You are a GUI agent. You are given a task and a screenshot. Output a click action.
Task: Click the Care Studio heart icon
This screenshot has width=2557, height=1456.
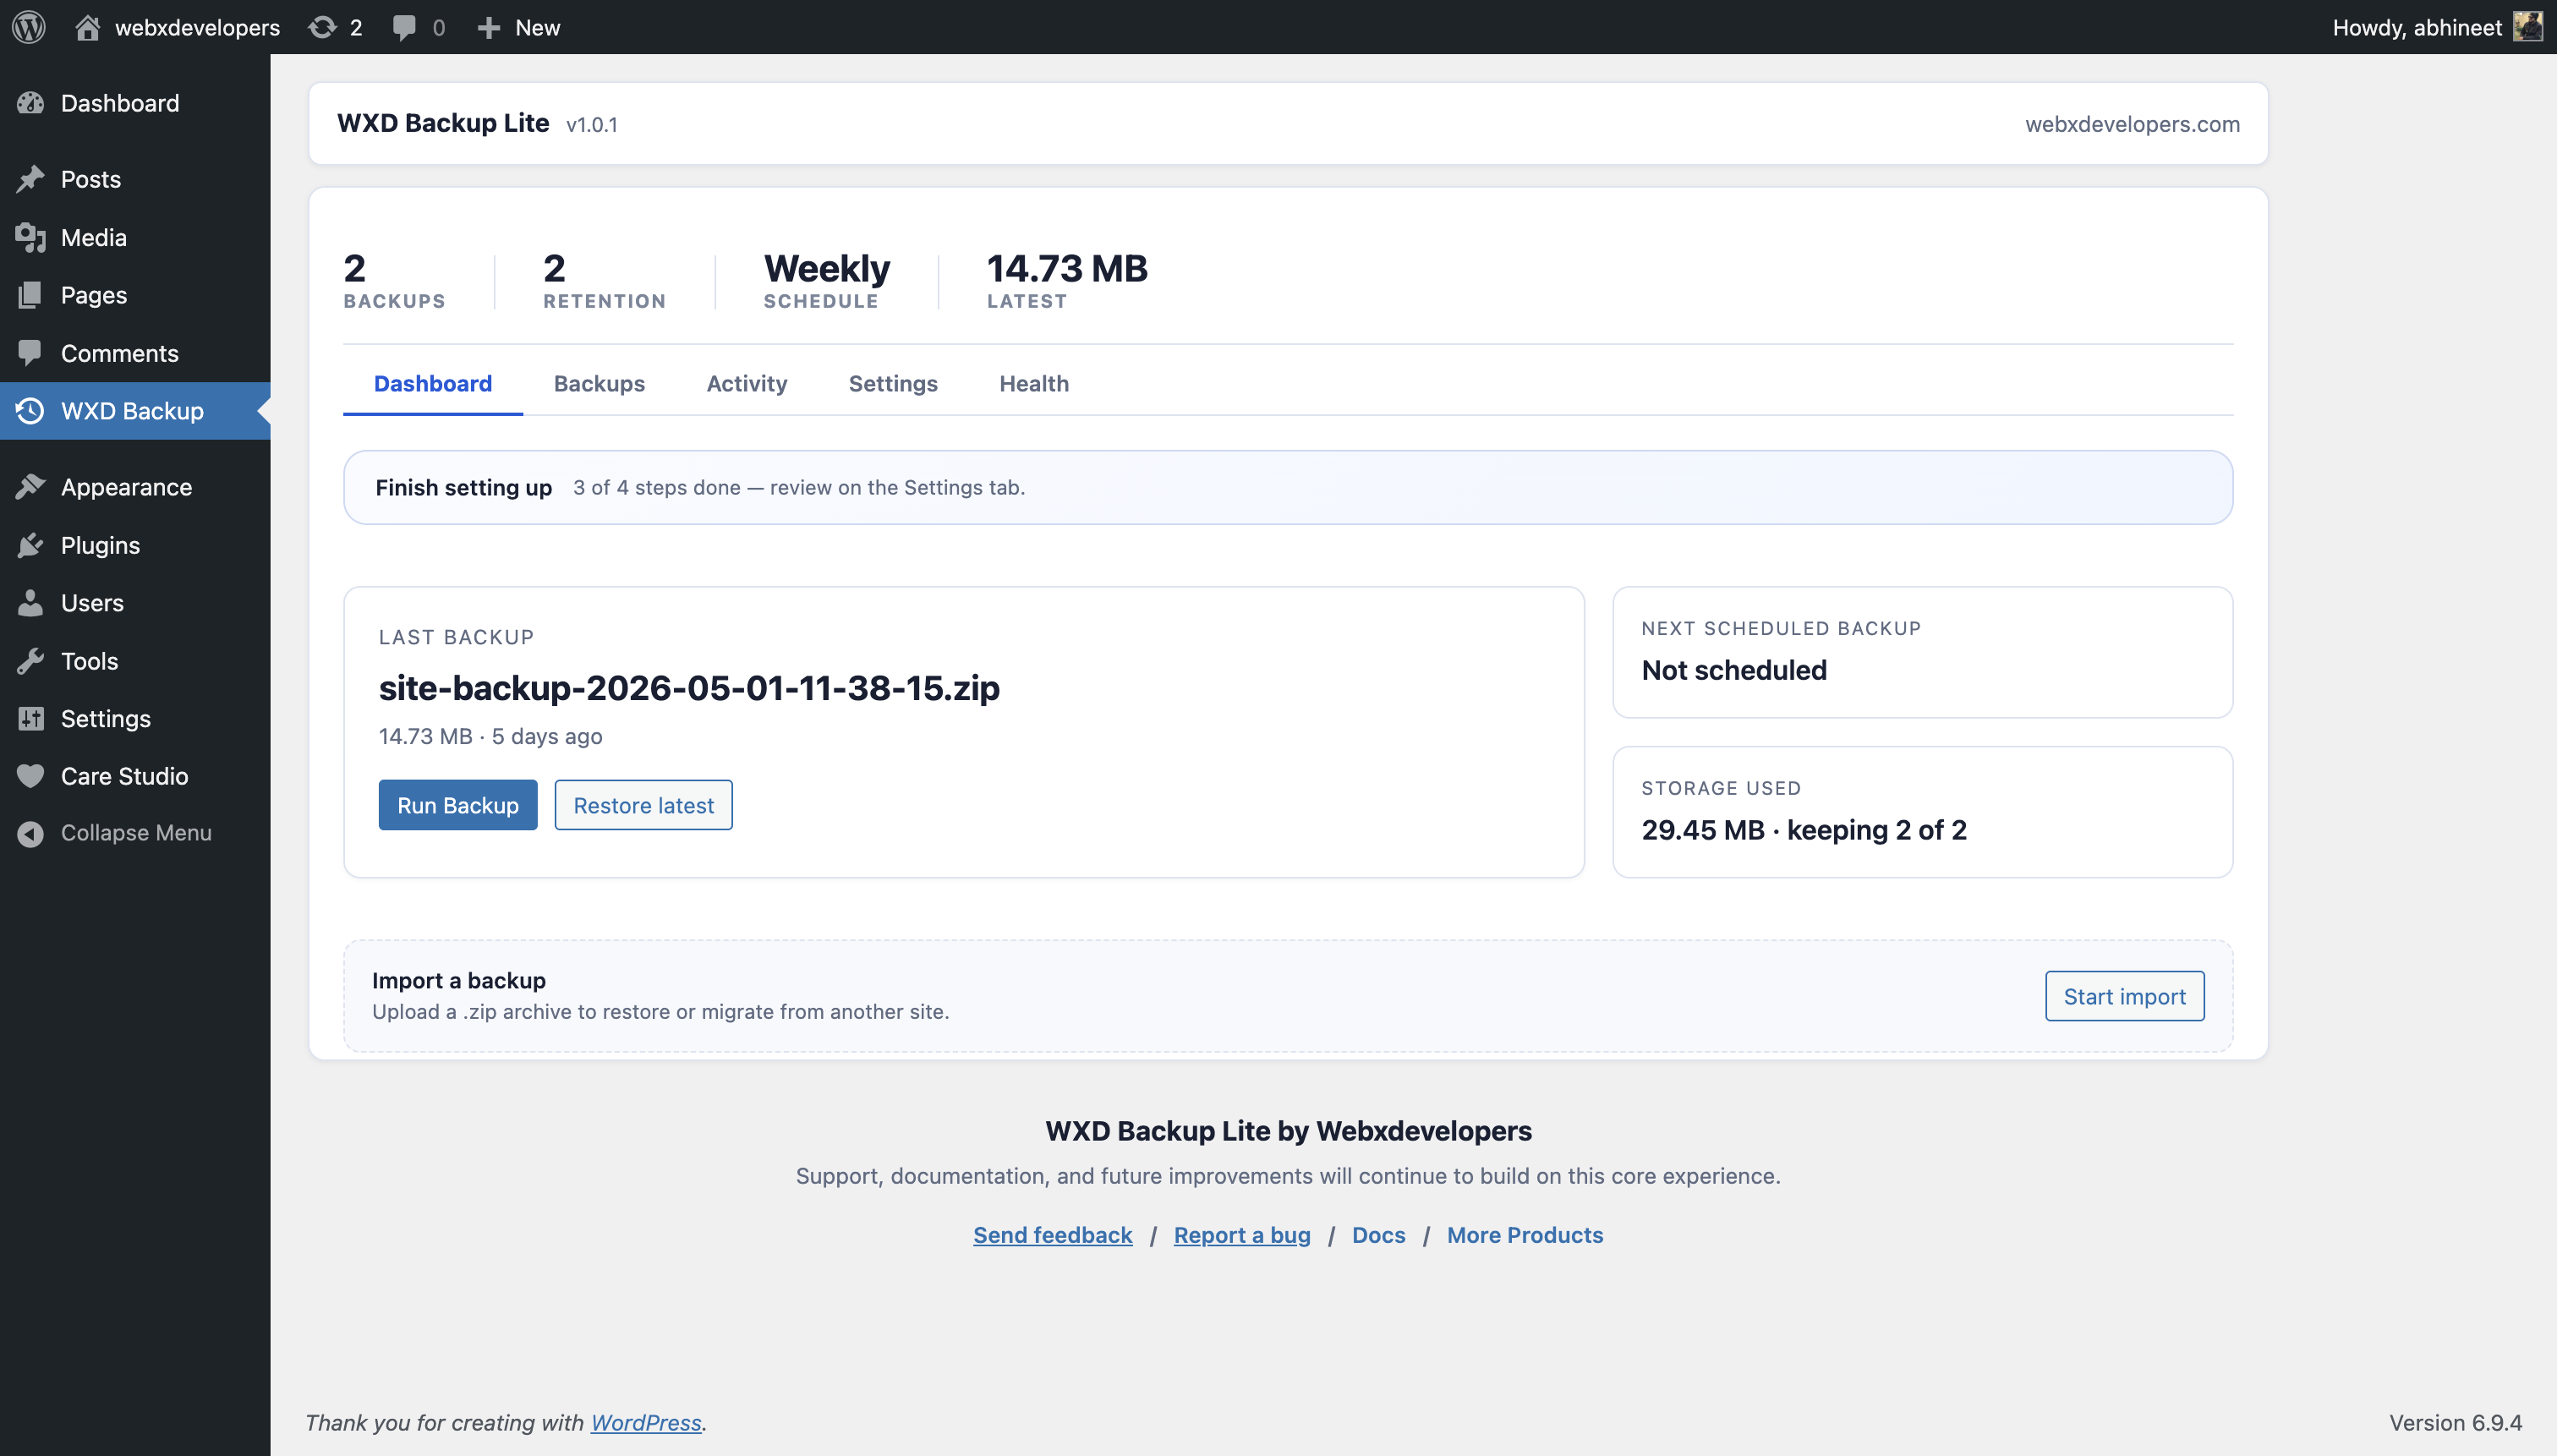point(30,776)
